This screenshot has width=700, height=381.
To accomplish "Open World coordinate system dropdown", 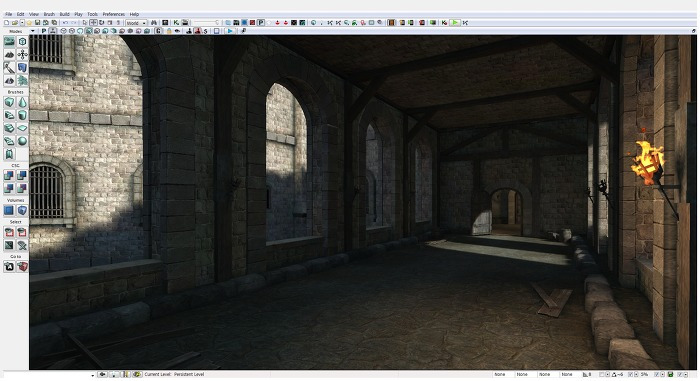I will [136, 23].
